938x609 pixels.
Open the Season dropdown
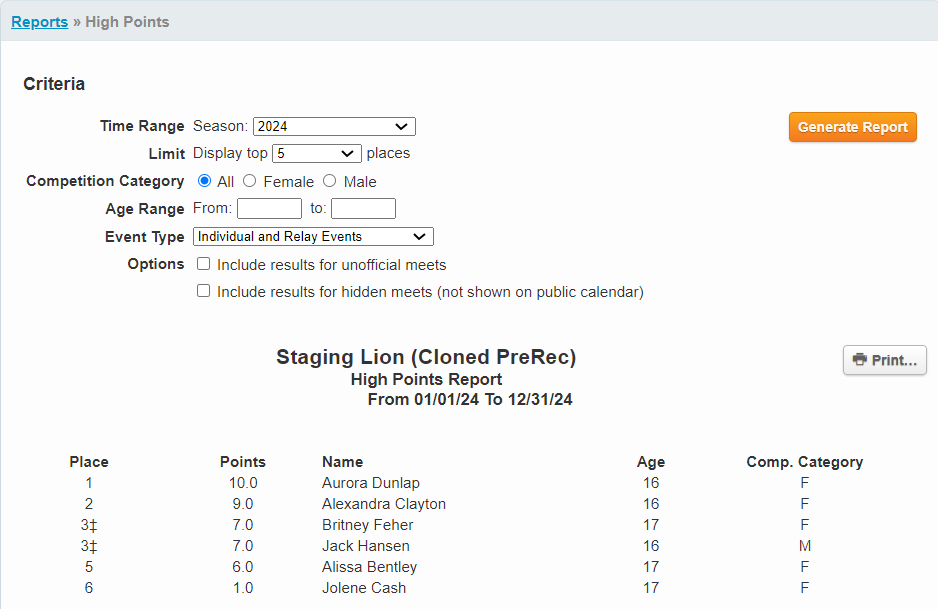(x=333, y=126)
